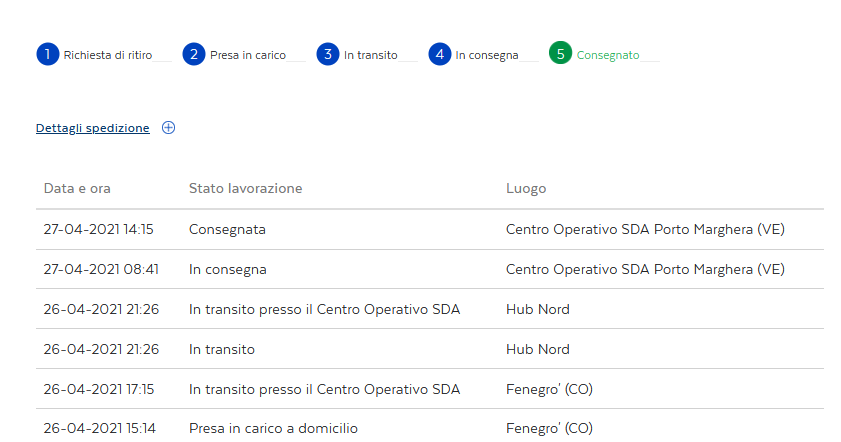Select the In consegna row at 08:41
The width and height of the screenshot is (841, 442).
430,269
